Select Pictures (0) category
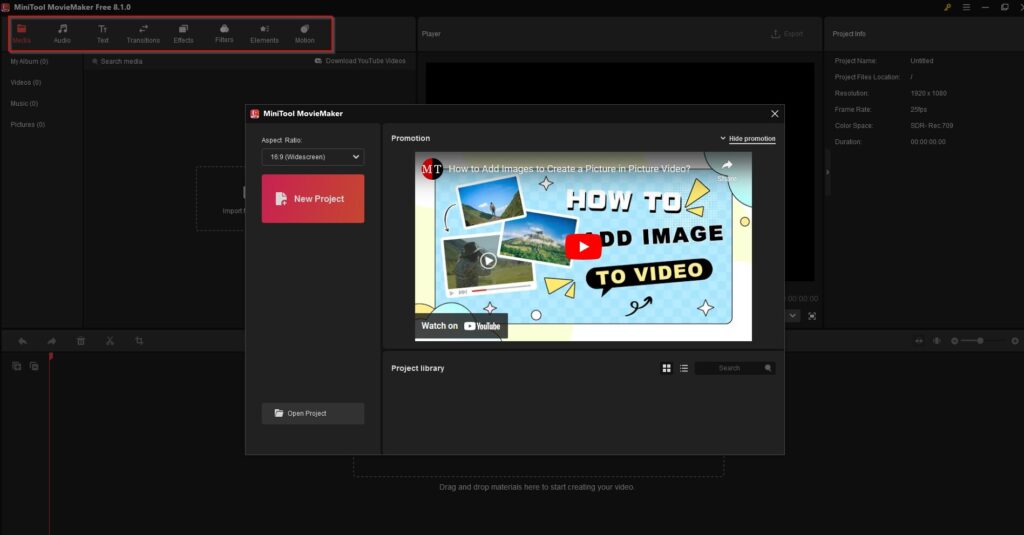Viewport: 1024px width, 535px height. (27, 124)
